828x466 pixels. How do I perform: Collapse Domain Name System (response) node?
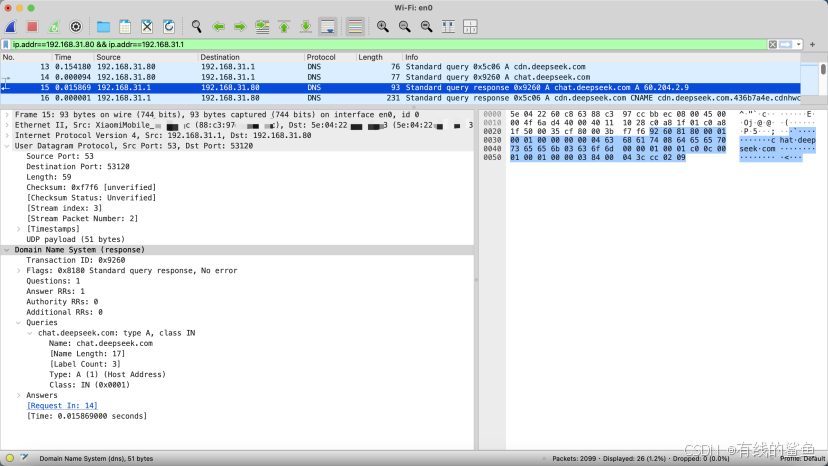tap(7, 250)
